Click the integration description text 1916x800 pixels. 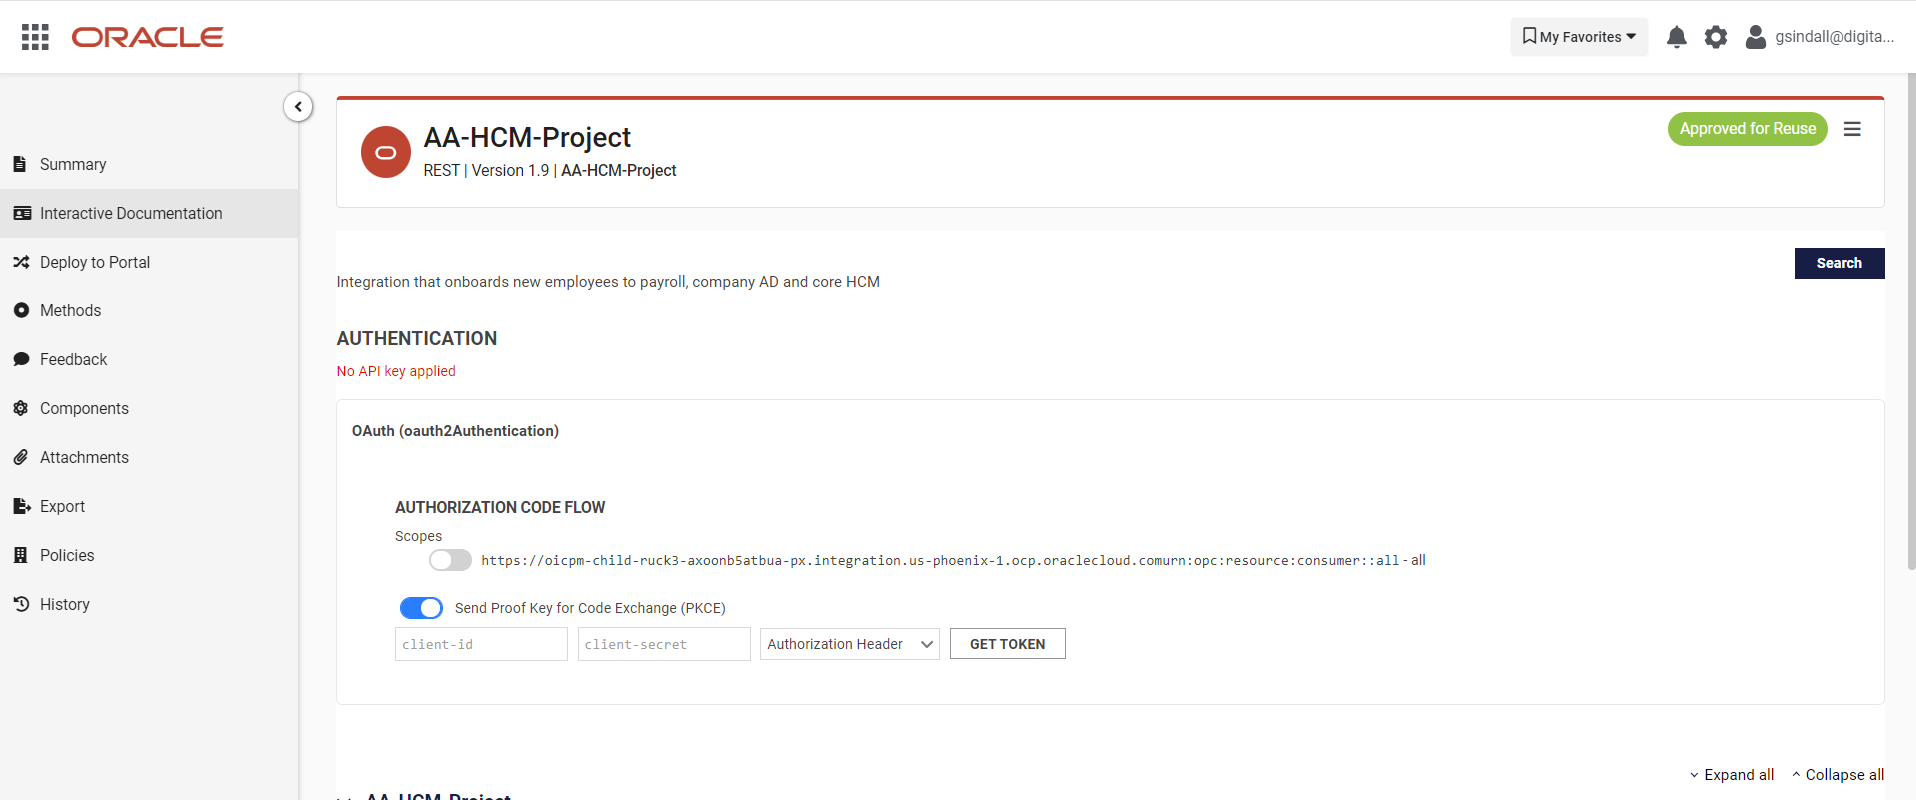tap(608, 282)
